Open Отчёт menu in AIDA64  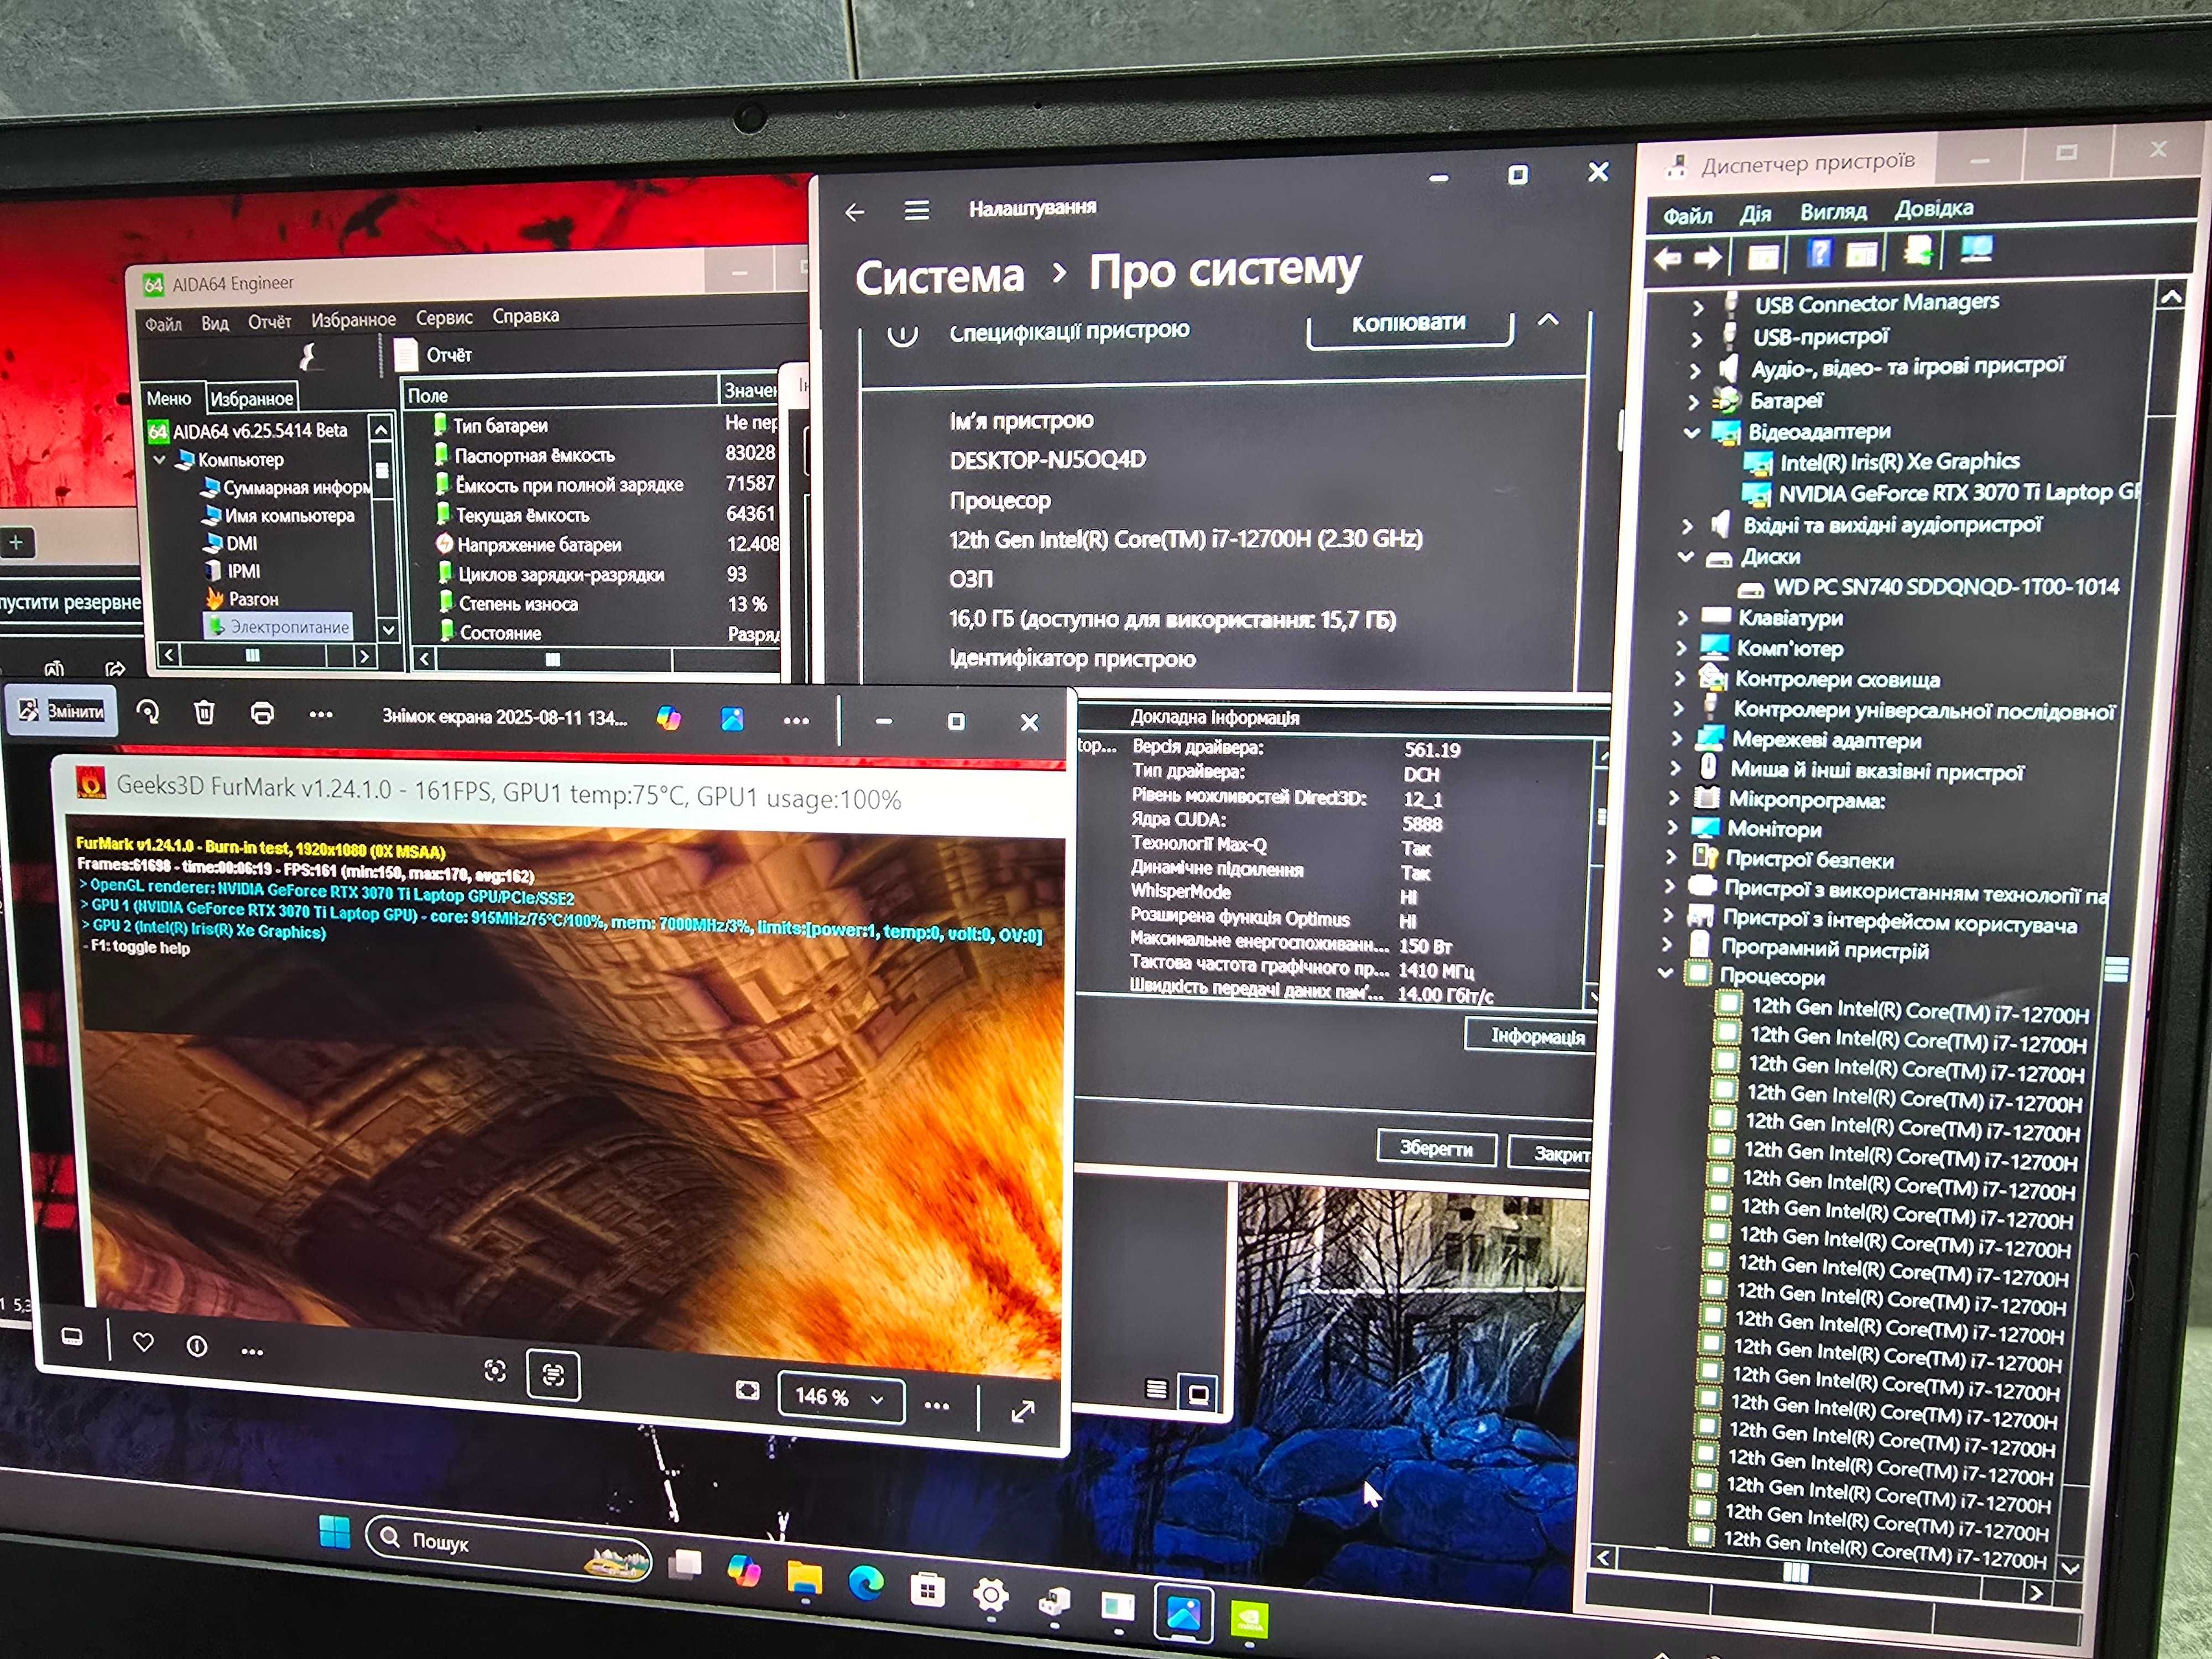coord(269,322)
